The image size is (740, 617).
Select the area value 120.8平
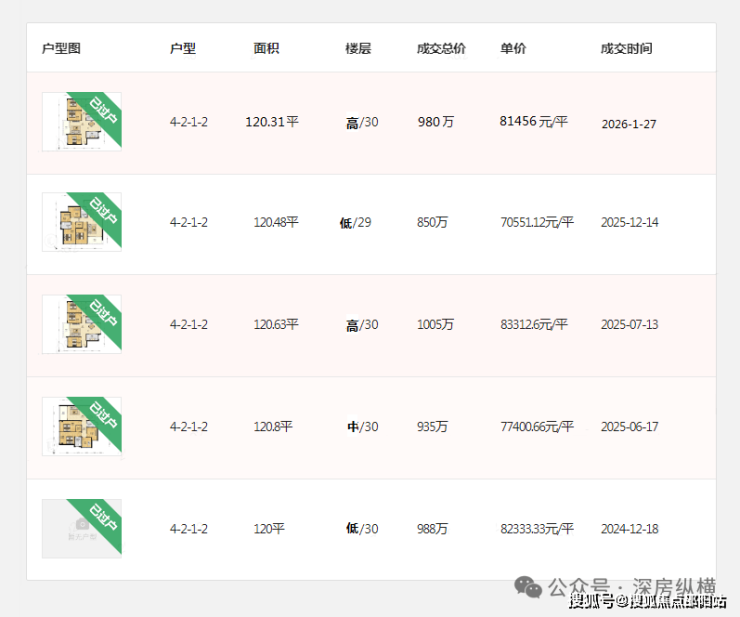273,427
